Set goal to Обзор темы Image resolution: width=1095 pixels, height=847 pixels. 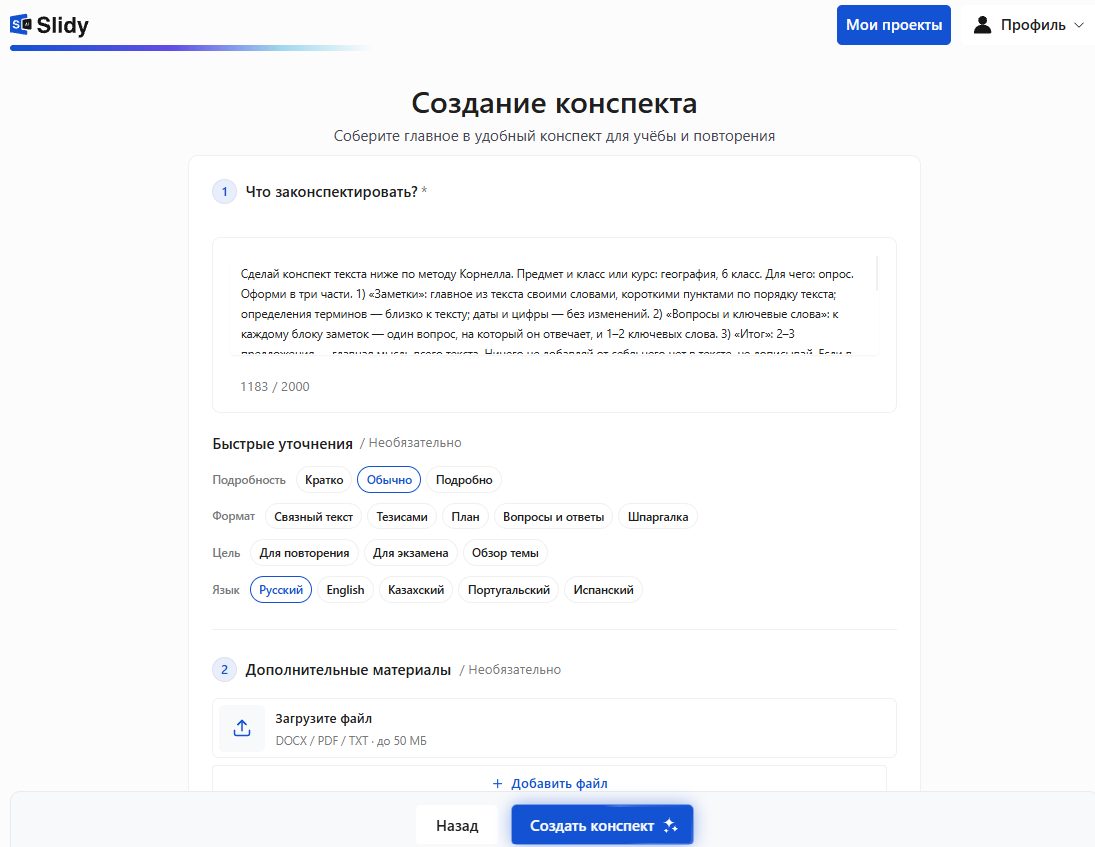[x=505, y=553]
